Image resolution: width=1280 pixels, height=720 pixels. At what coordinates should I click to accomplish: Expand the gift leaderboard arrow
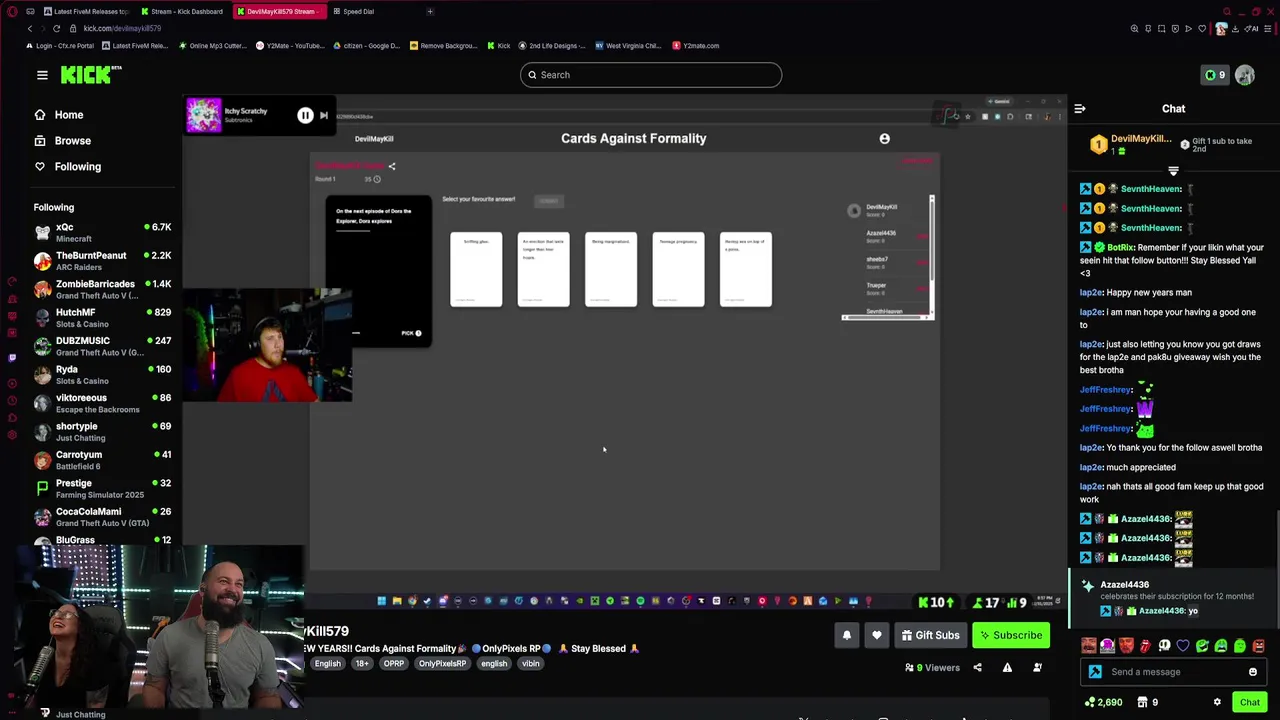[x=1174, y=172]
